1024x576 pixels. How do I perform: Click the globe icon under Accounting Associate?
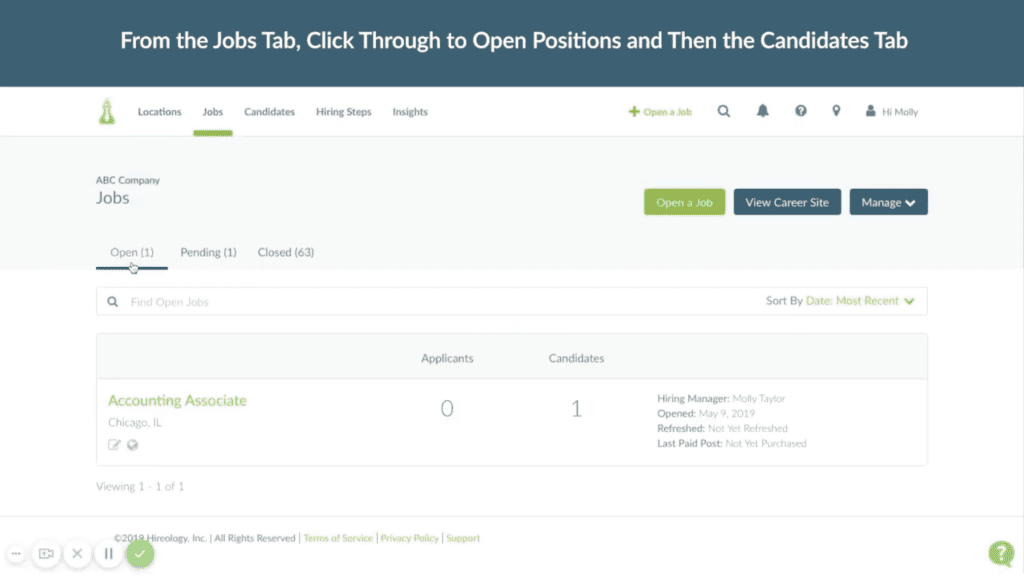coord(133,445)
